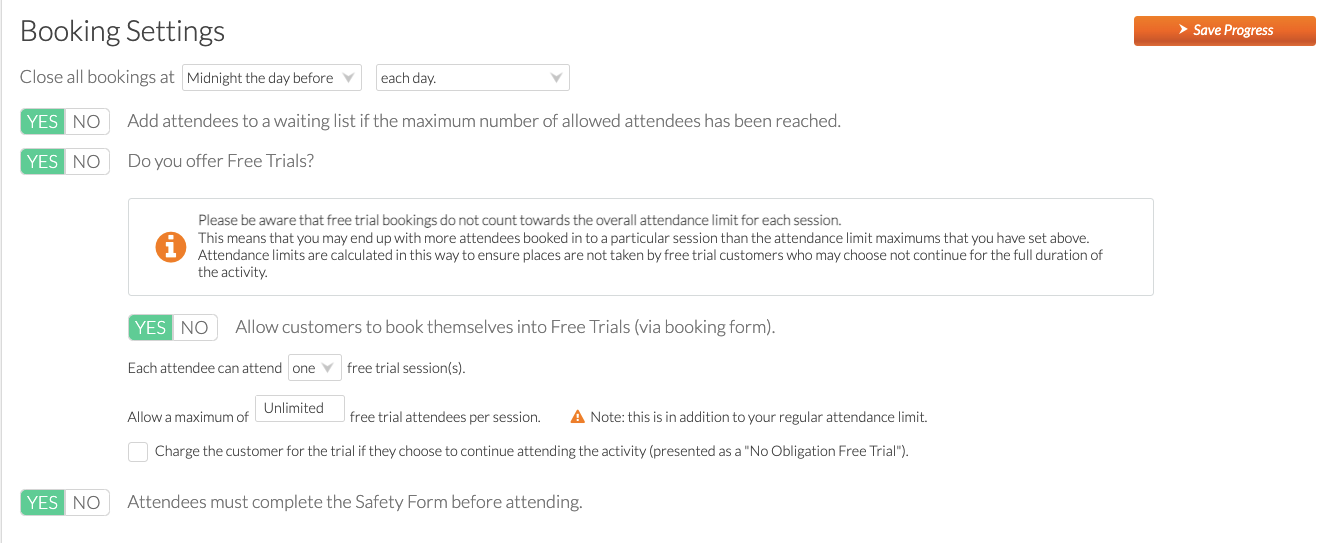Click the warning triangle beside the note
This screenshot has height=543, width=1332.
click(577, 417)
